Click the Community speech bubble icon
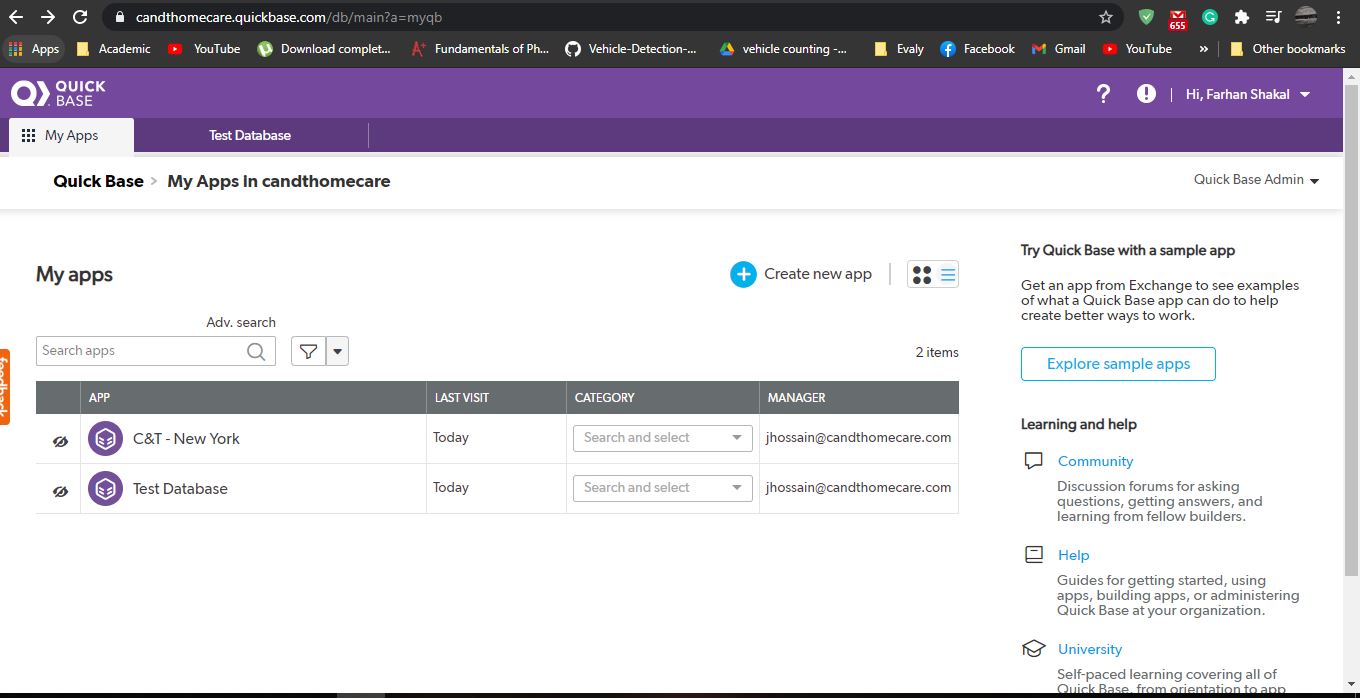 [x=1034, y=461]
